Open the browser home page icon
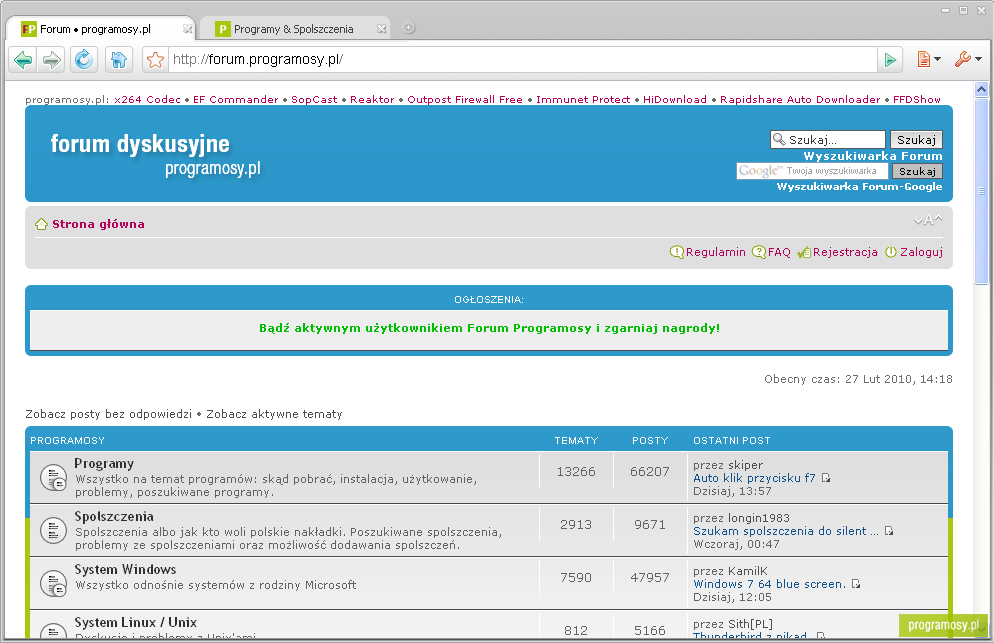The width and height of the screenshot is (994, 643). pos(119,60)
